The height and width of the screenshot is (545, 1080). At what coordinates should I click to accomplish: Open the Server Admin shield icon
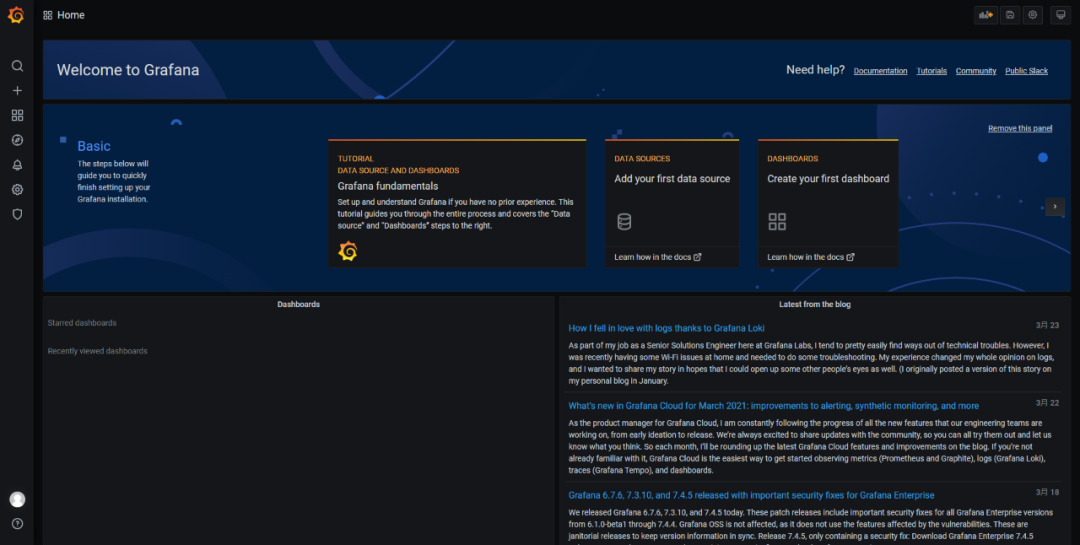(x=17, y=214)
